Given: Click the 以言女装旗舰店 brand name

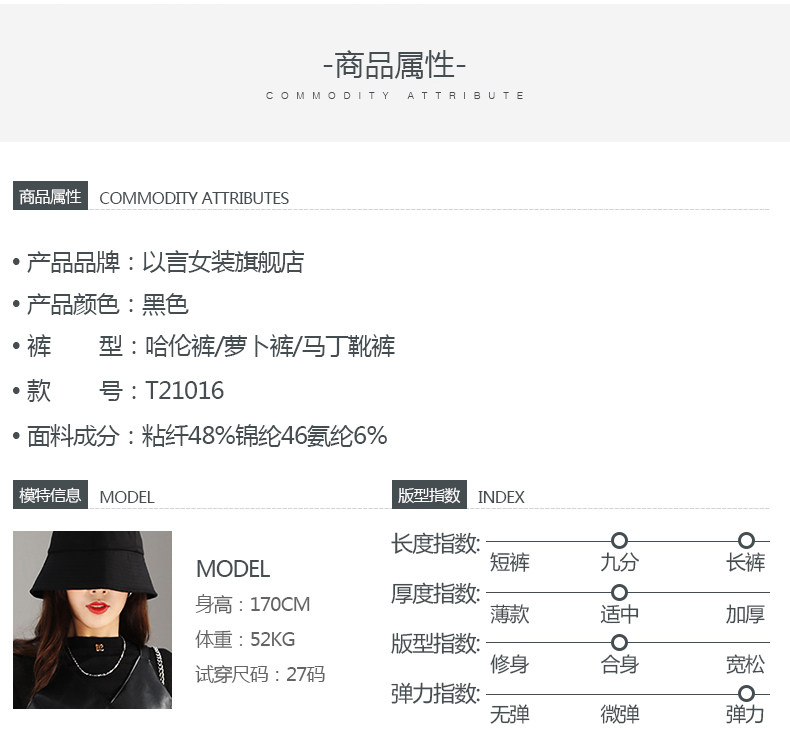Looking at the screenshot, I should pyautogui.click(x=223, y=263).
